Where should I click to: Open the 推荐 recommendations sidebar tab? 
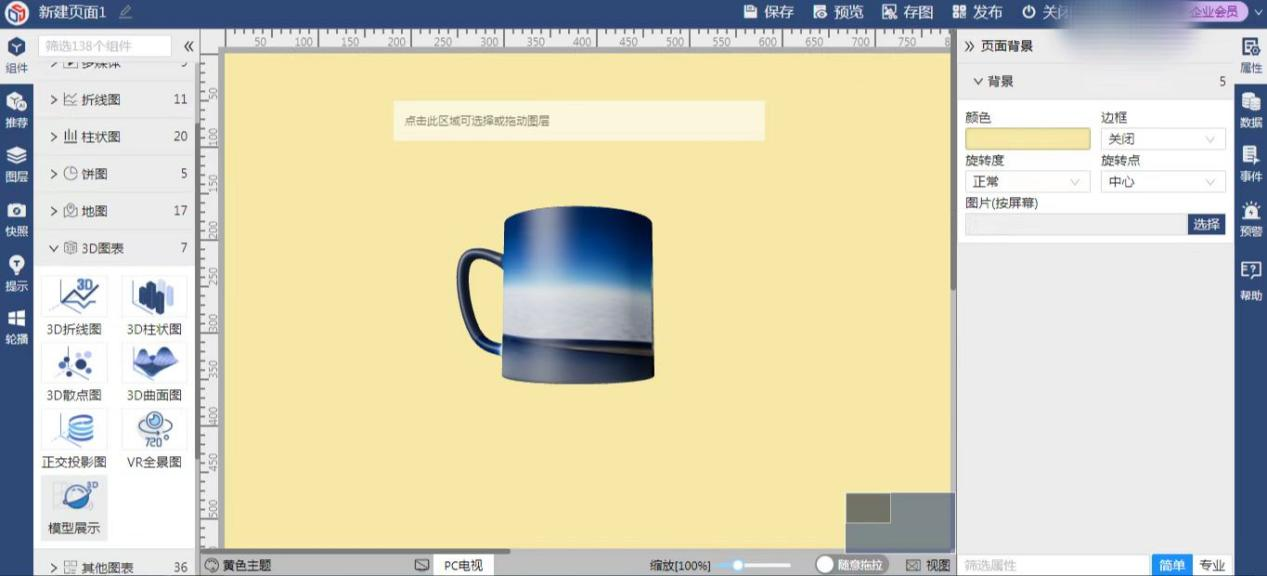16,110
